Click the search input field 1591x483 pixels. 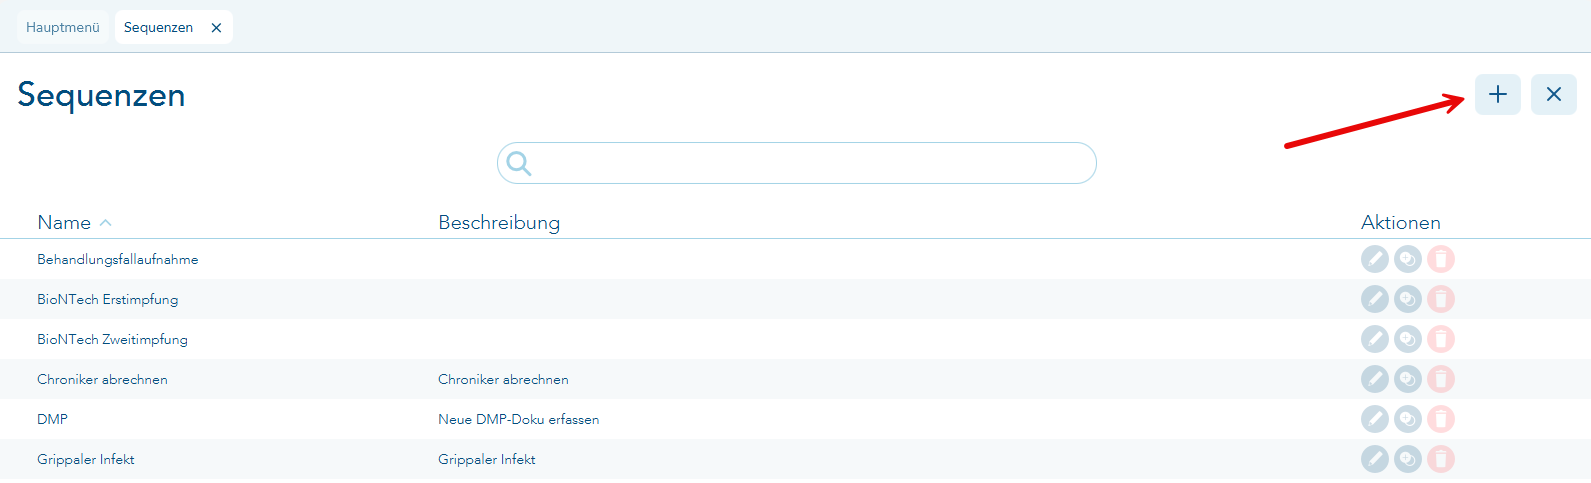click(x=797, y=163)
